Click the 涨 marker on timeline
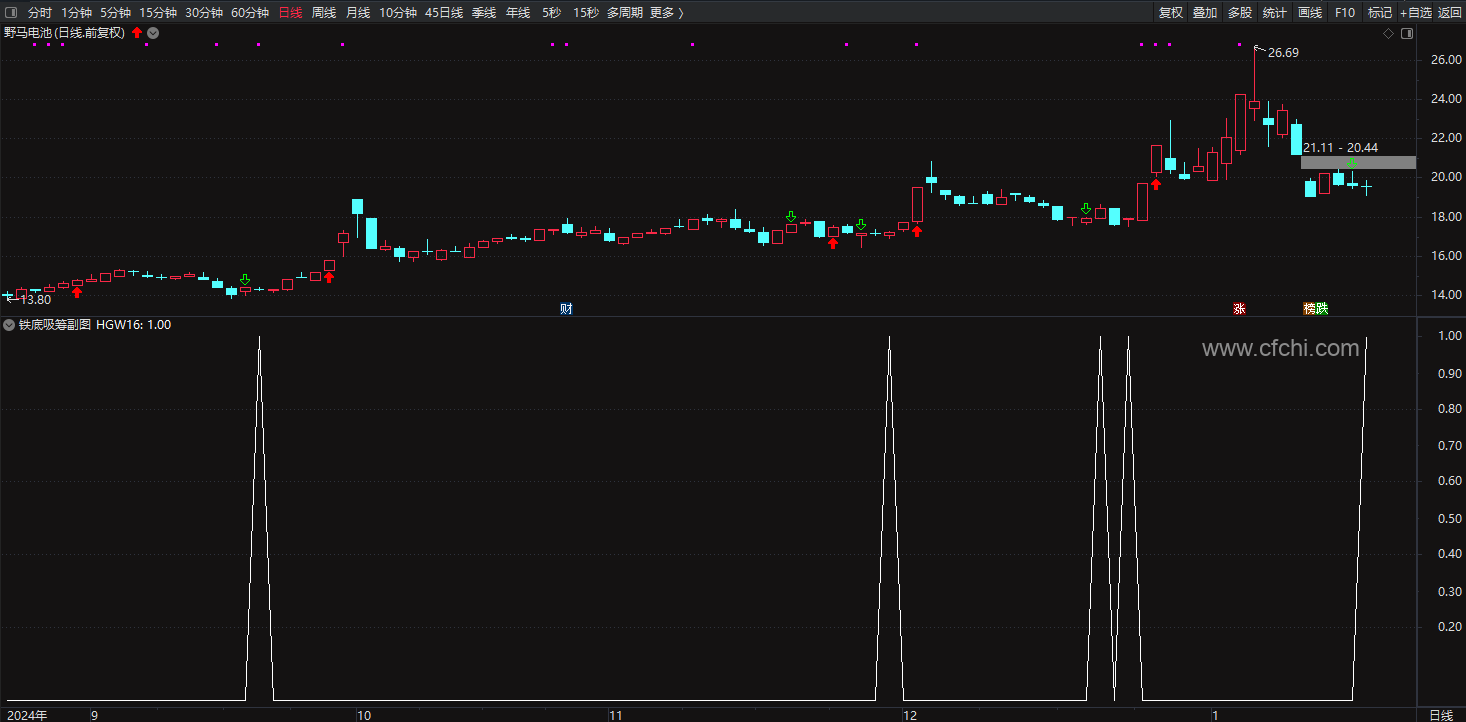Screen dimensions: 1466x722 tap(1239, 309)
